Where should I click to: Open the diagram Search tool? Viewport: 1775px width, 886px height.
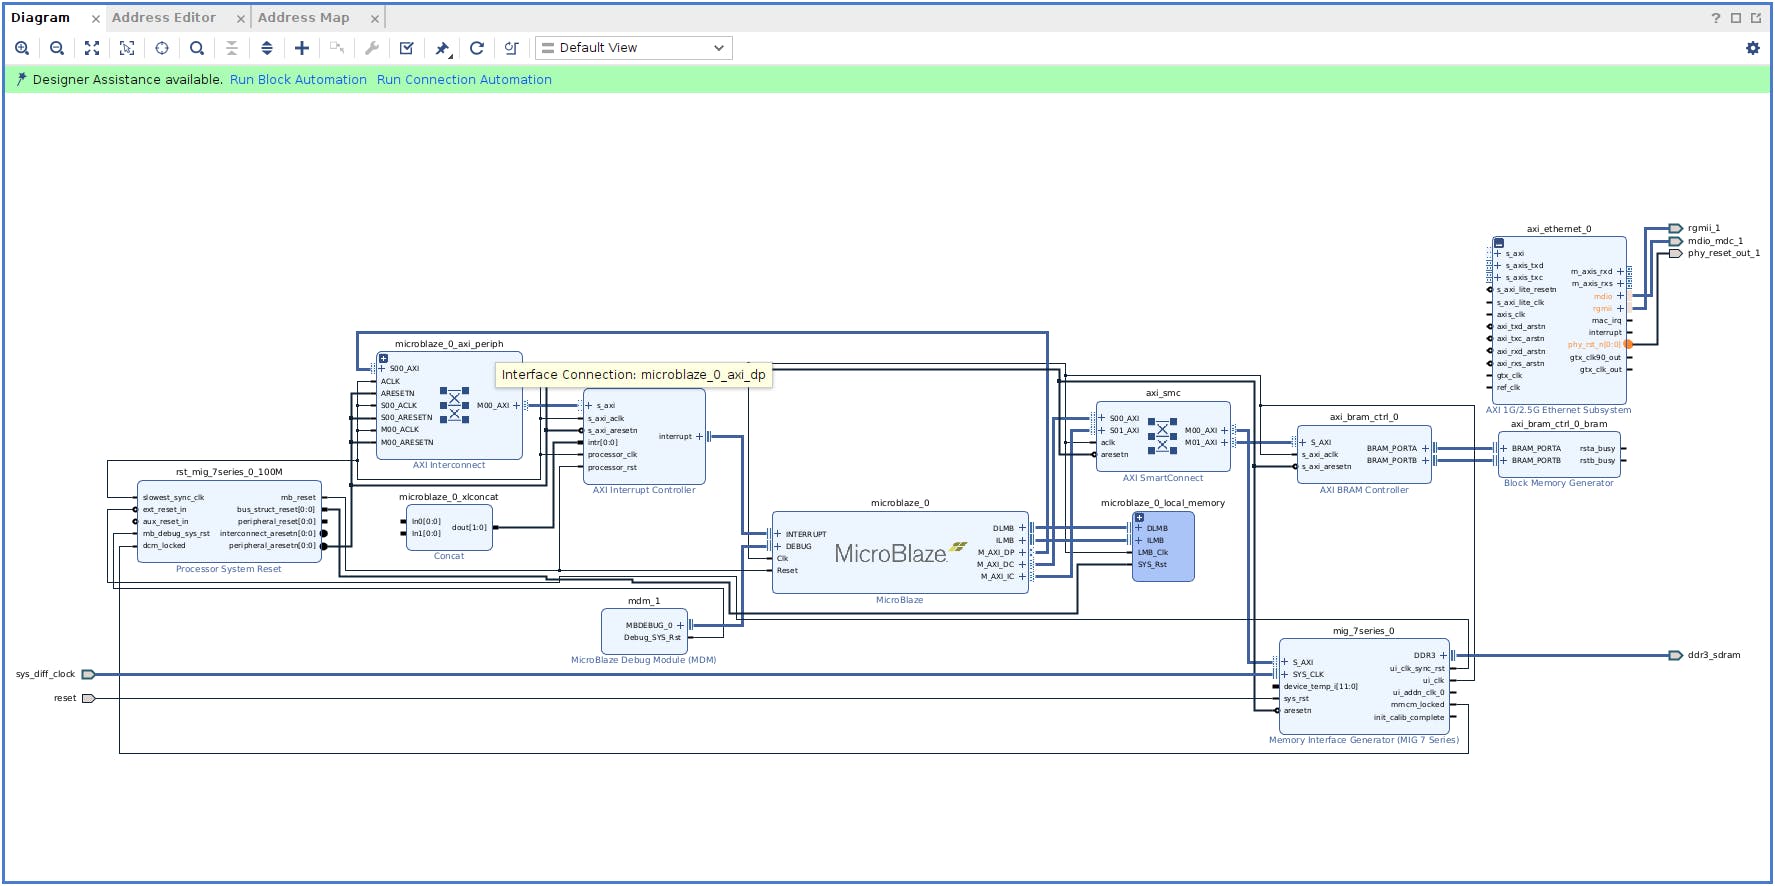197,48
